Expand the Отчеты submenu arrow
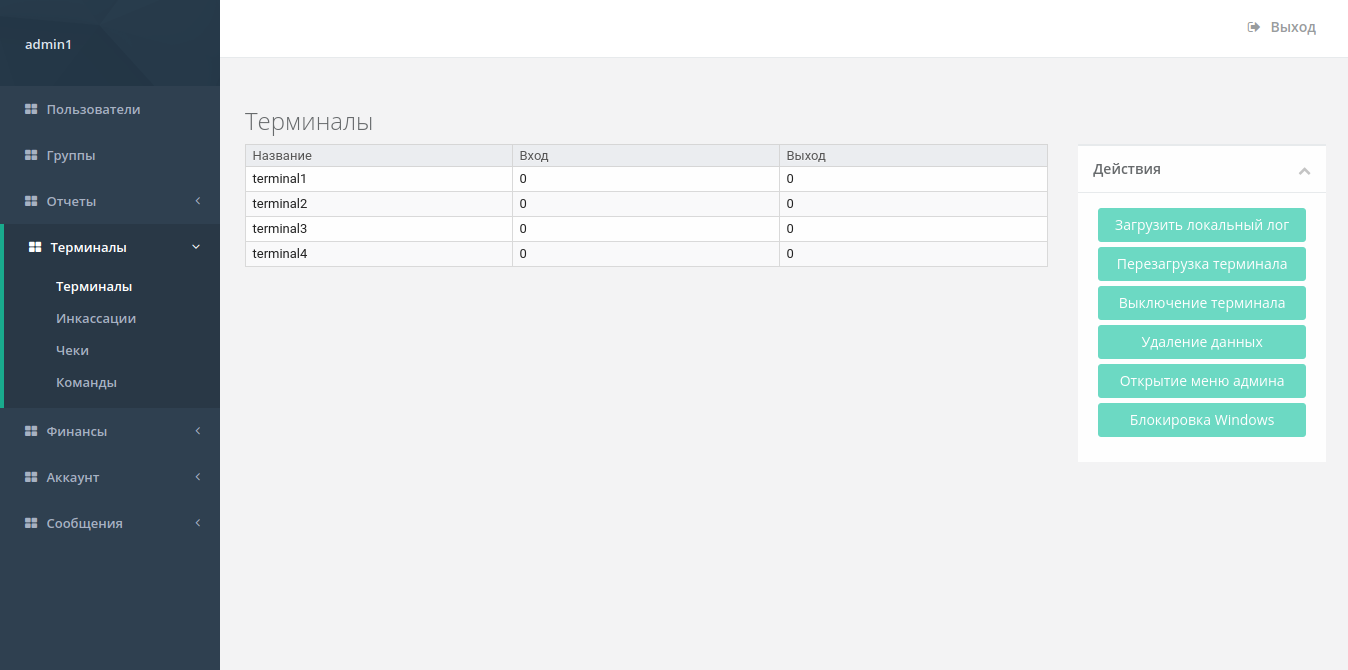The height and width of the screenshot is (670, 1348). click(198, 201)
